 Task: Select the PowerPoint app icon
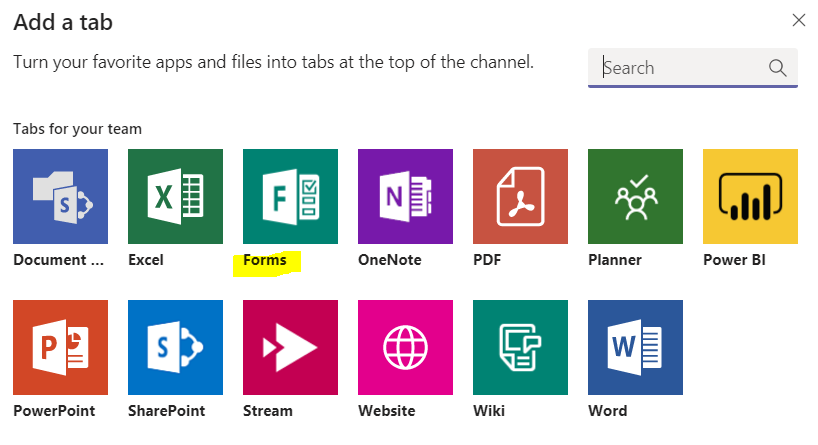coord(61,347)
